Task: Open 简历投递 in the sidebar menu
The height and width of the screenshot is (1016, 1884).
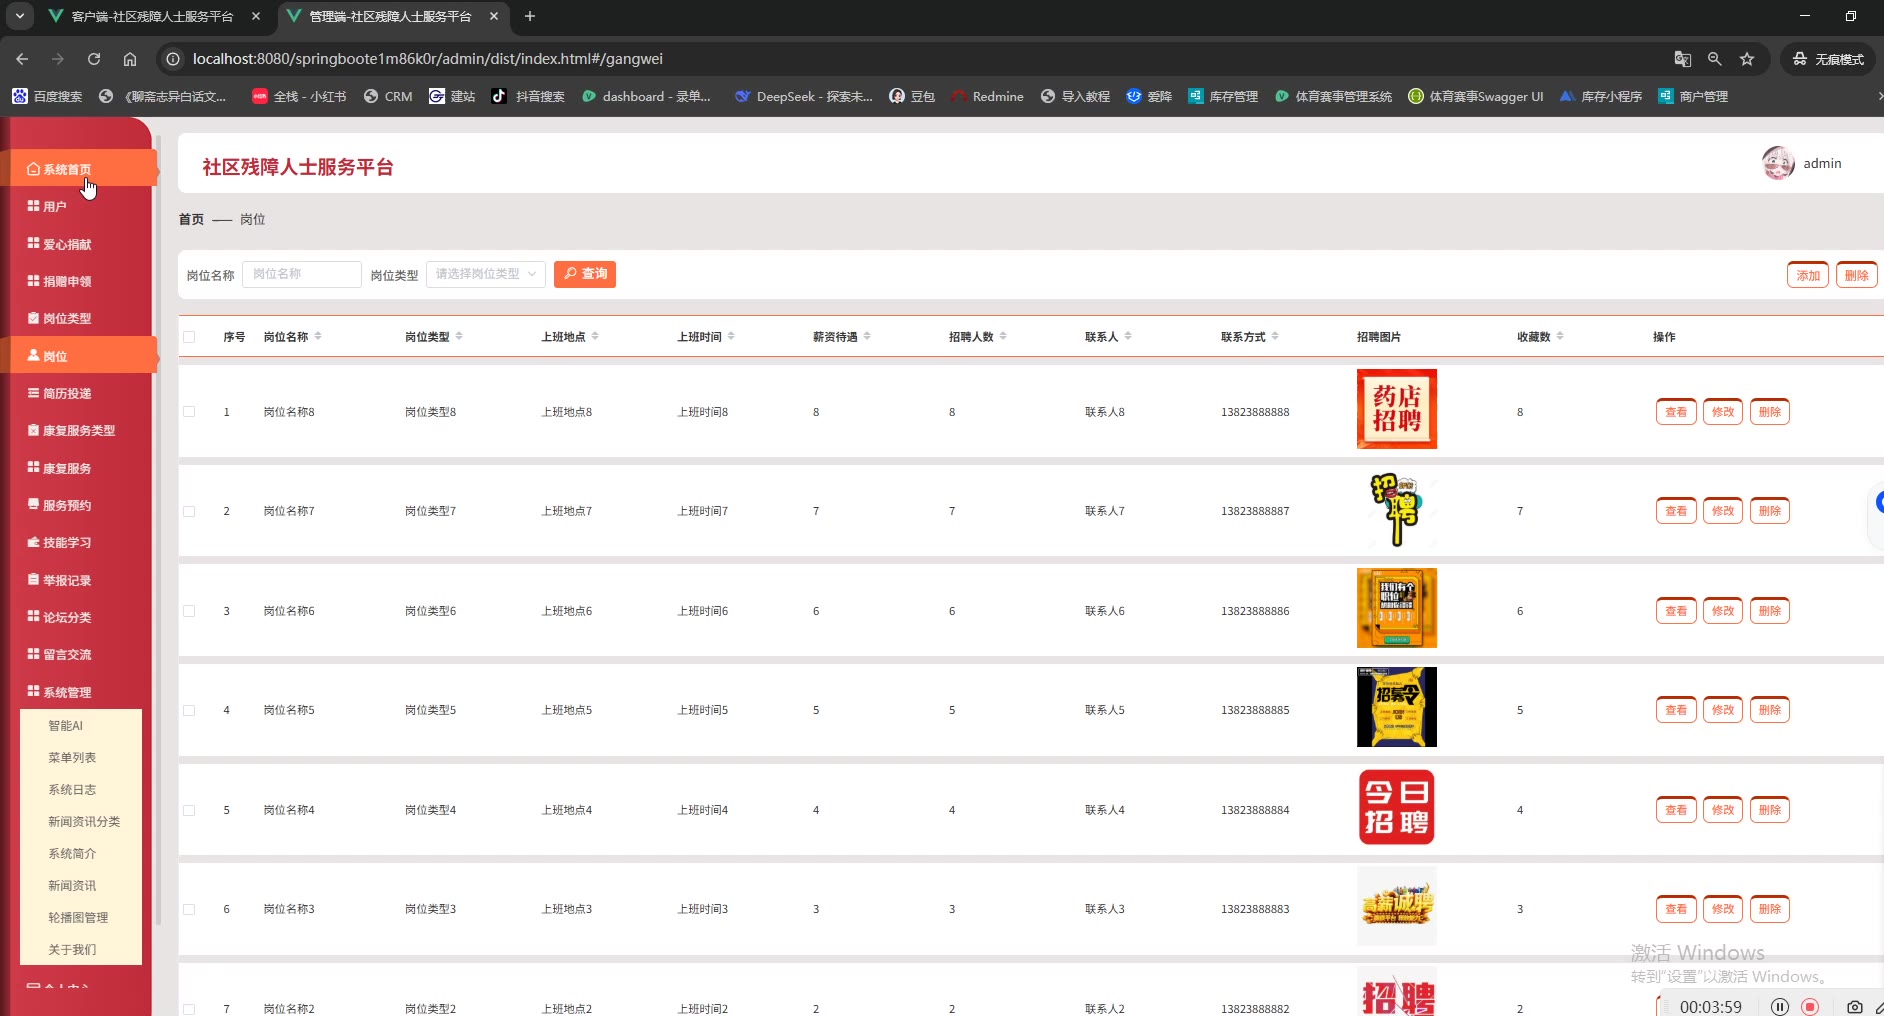Action: [67, 393]
